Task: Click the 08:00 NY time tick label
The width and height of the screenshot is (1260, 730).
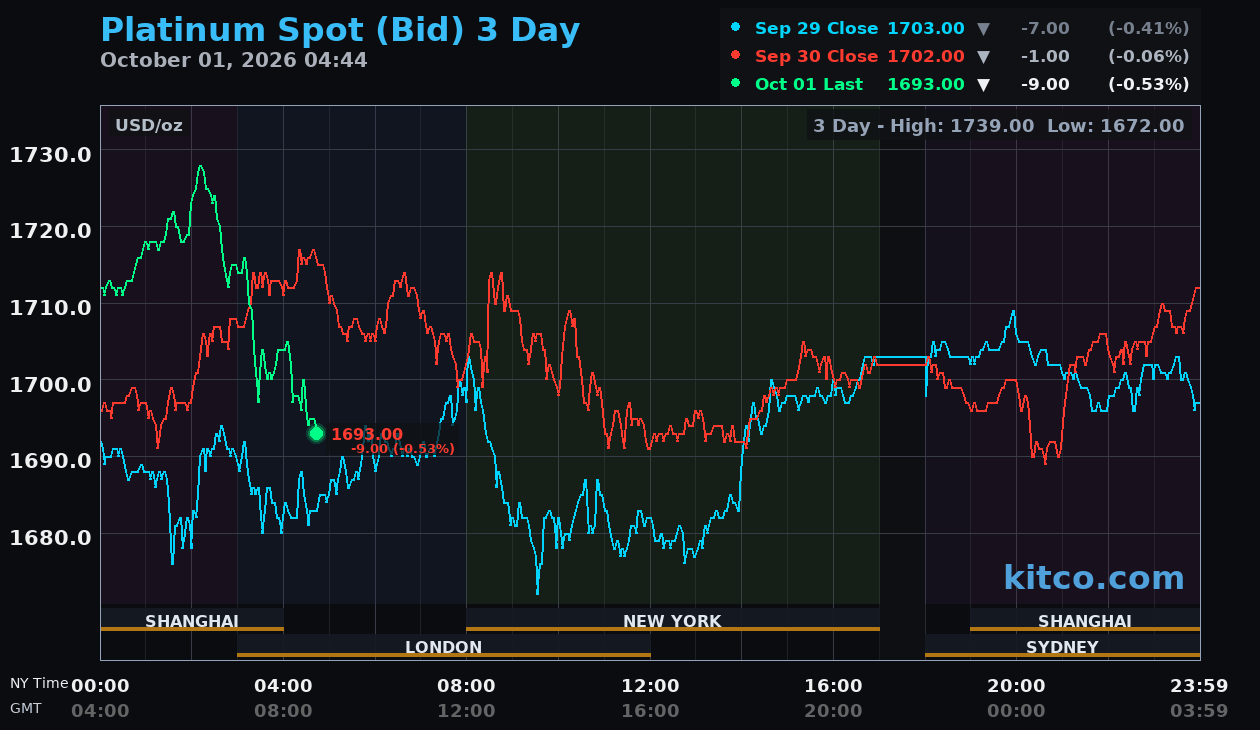Action: pyautogui.click(x=466, y=686)
